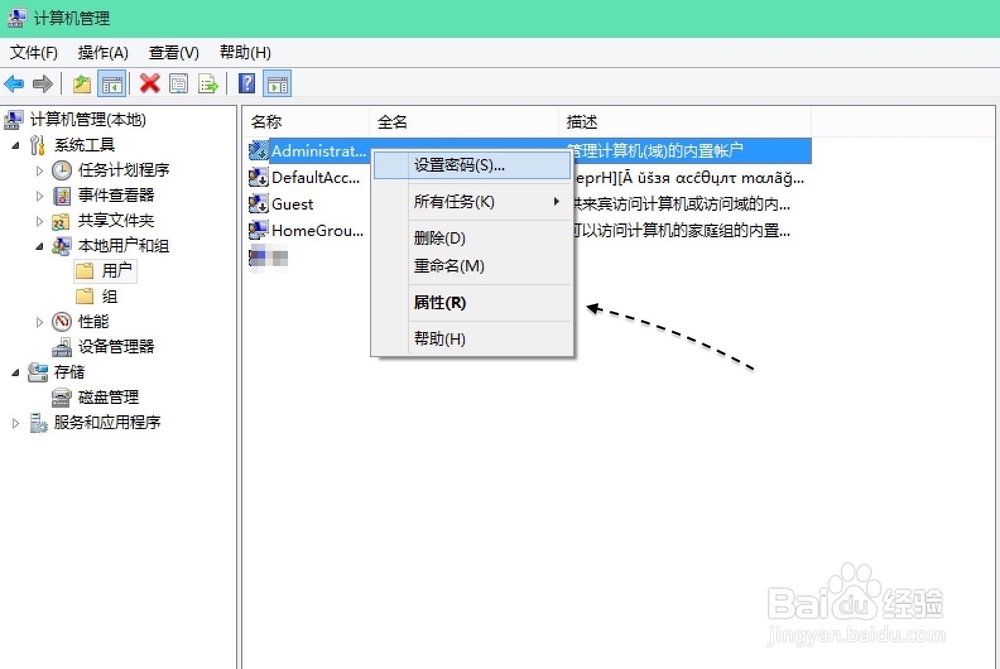1000x669 pixels.
Task: Collapse the 本地用户和组 tree node
Action: click(x=38, y=245)
